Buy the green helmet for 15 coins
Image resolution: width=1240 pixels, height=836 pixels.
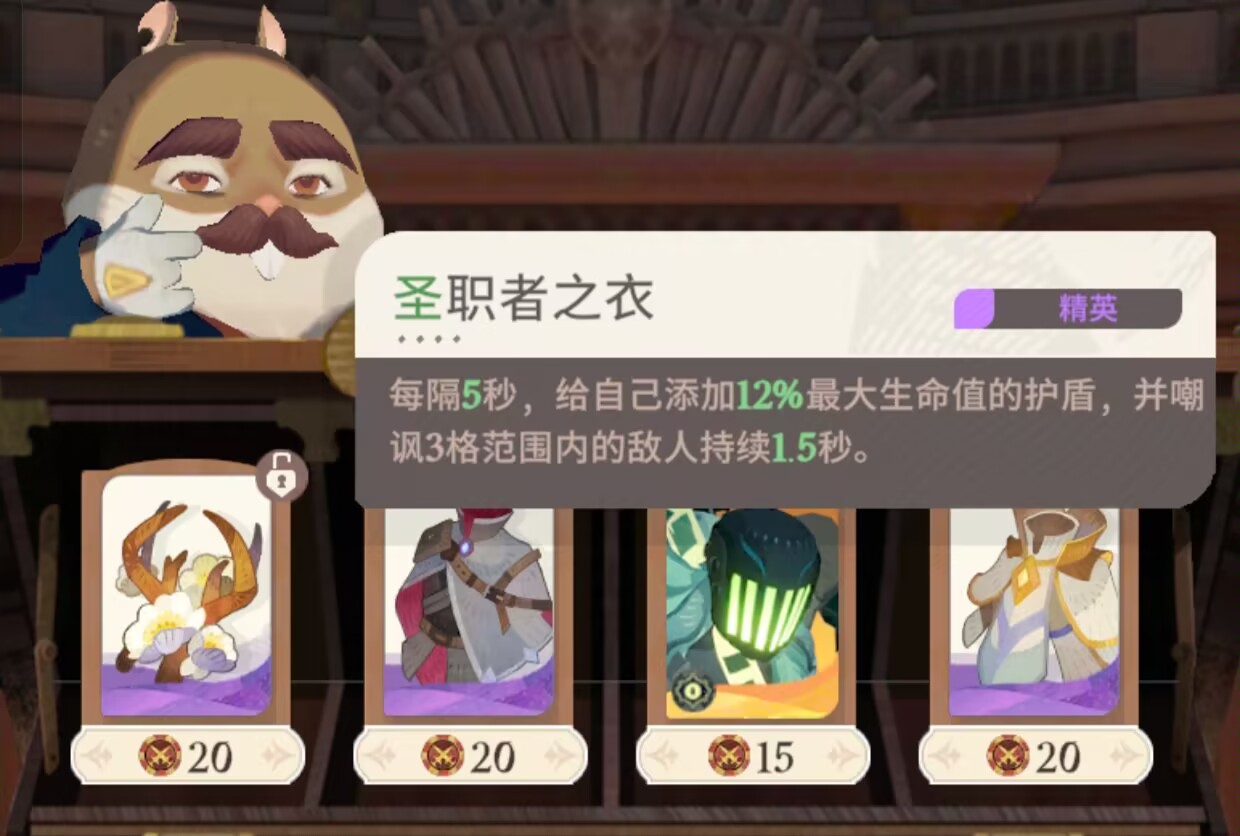click(x=752, y=756)
